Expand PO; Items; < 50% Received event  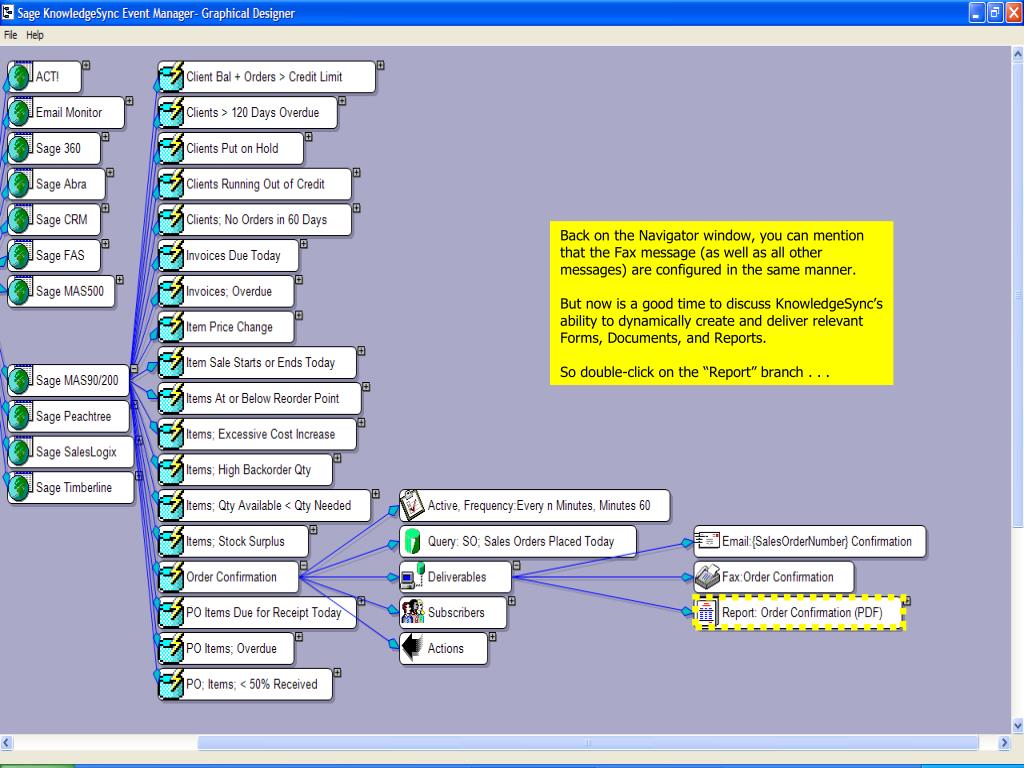[337, 673]
